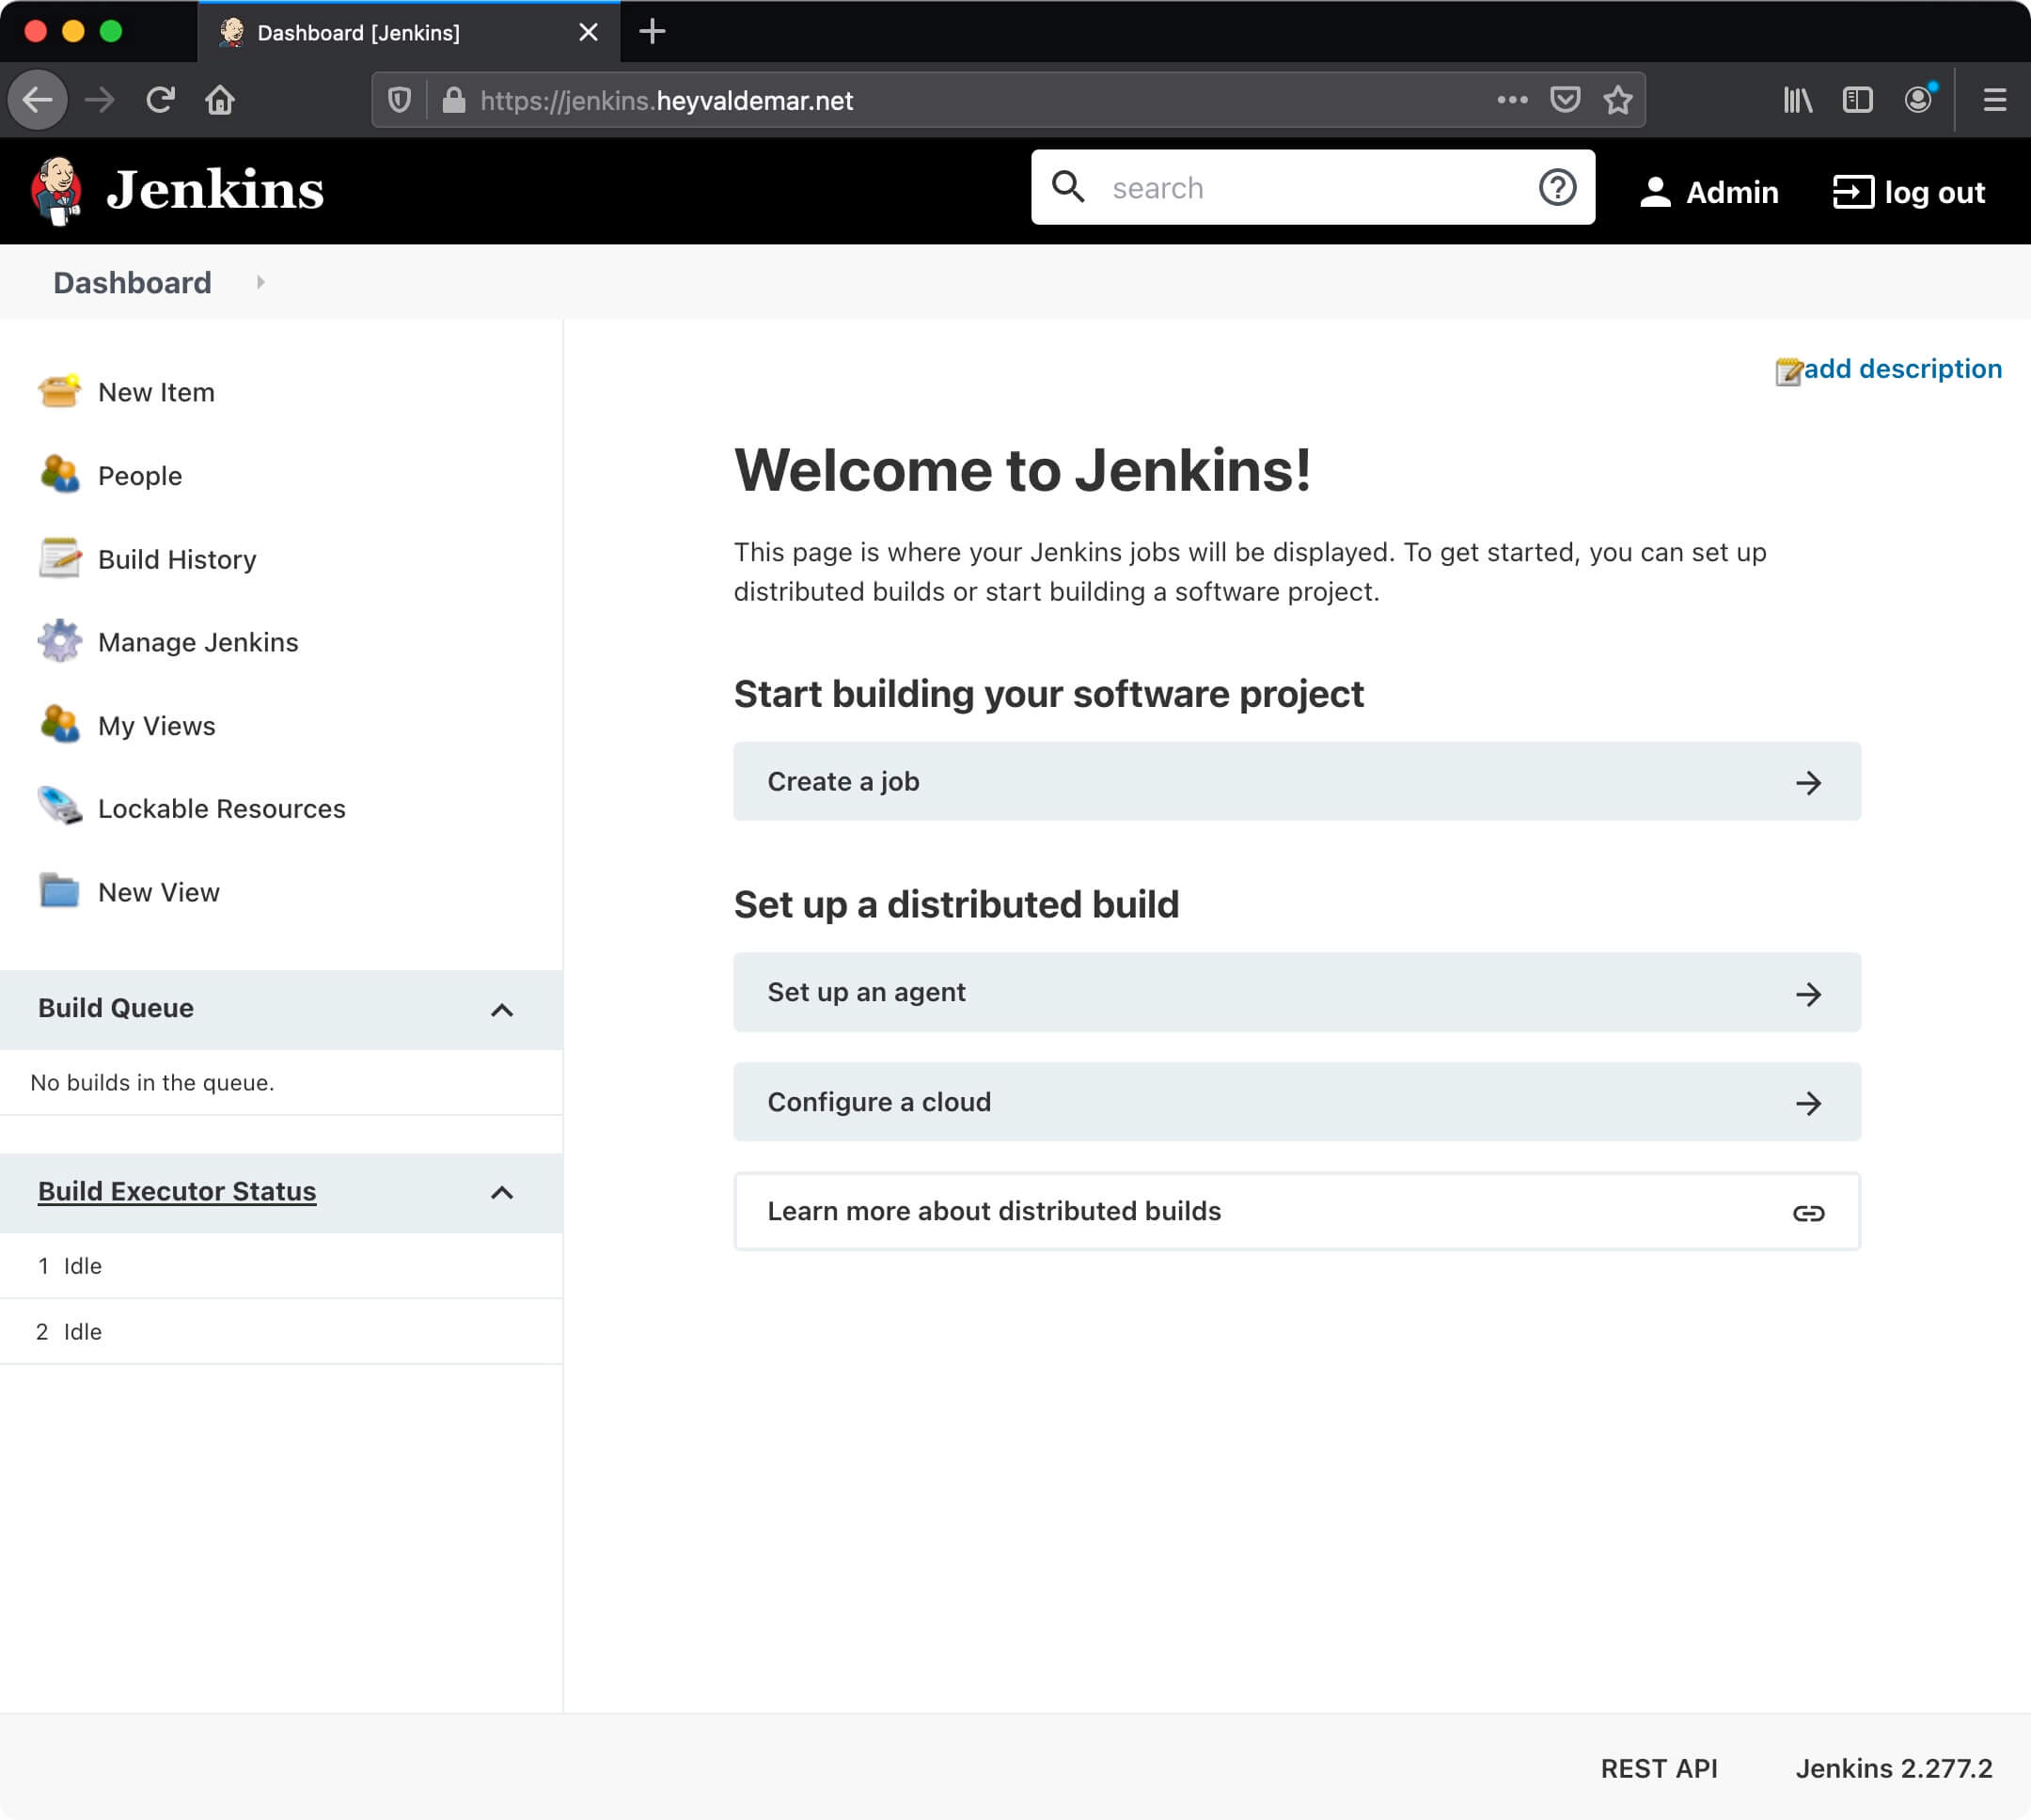The width and height of the screenshot is (2031, 1820).
Task: Click the New Item icon in sidebar
Action: (60, 392)
